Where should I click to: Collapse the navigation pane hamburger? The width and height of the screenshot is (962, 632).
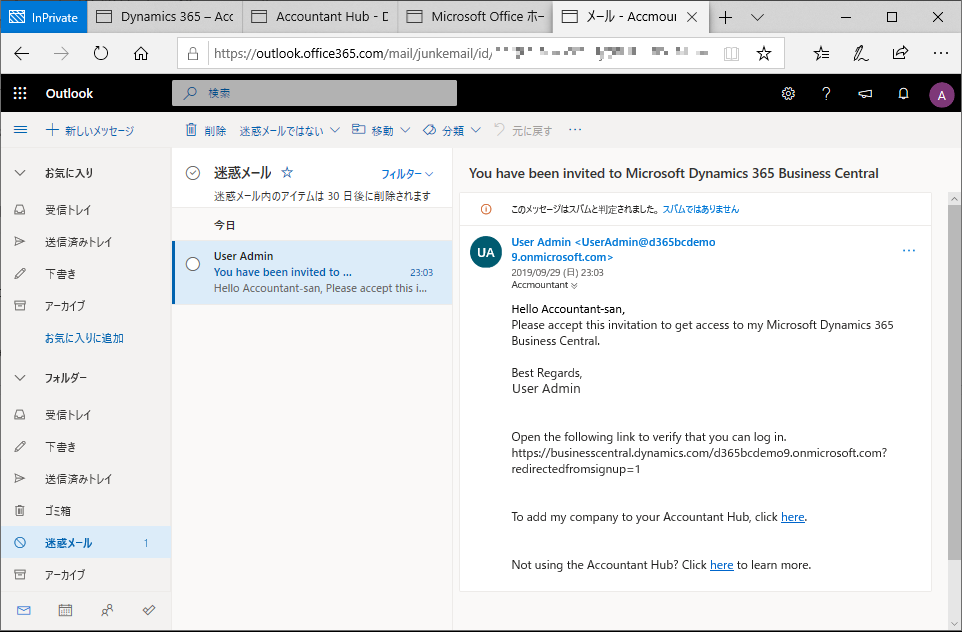20,129
